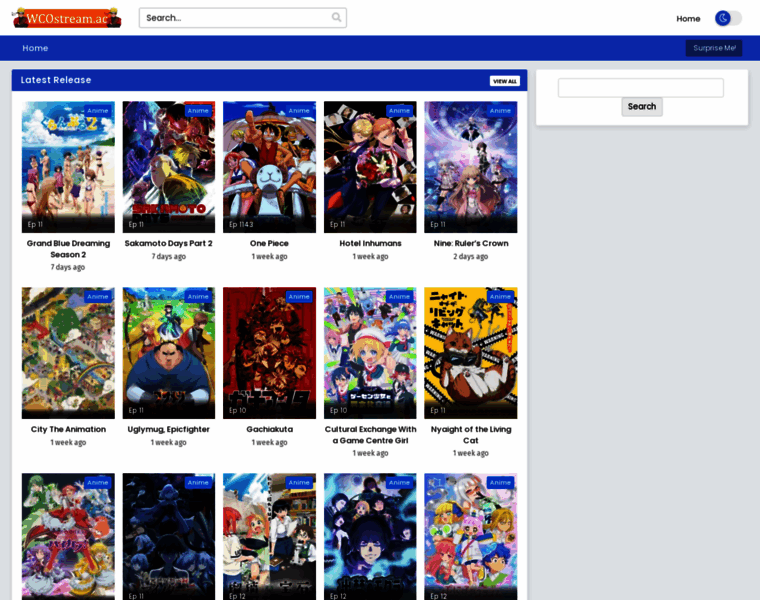Image resolution: width=760 pixels, height=600 pixels.
Task: Open Grand Blue Dreaming Season 2 poster
Action: click(68, 166)
